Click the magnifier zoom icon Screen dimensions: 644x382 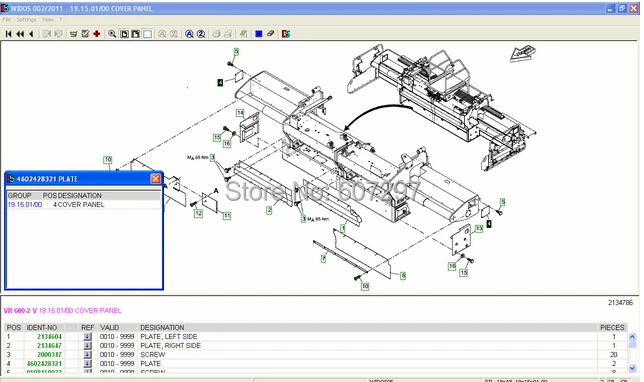[x=112, y=34]
